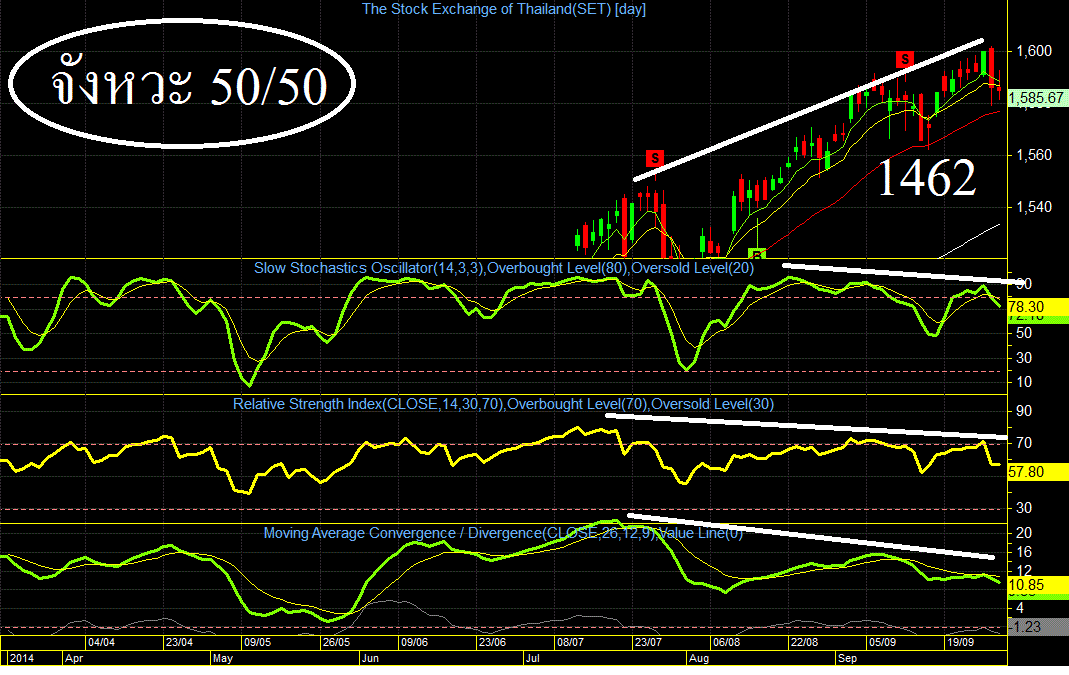
Task: Click the current price tag 1,585.67
Action: [1036, 98]
